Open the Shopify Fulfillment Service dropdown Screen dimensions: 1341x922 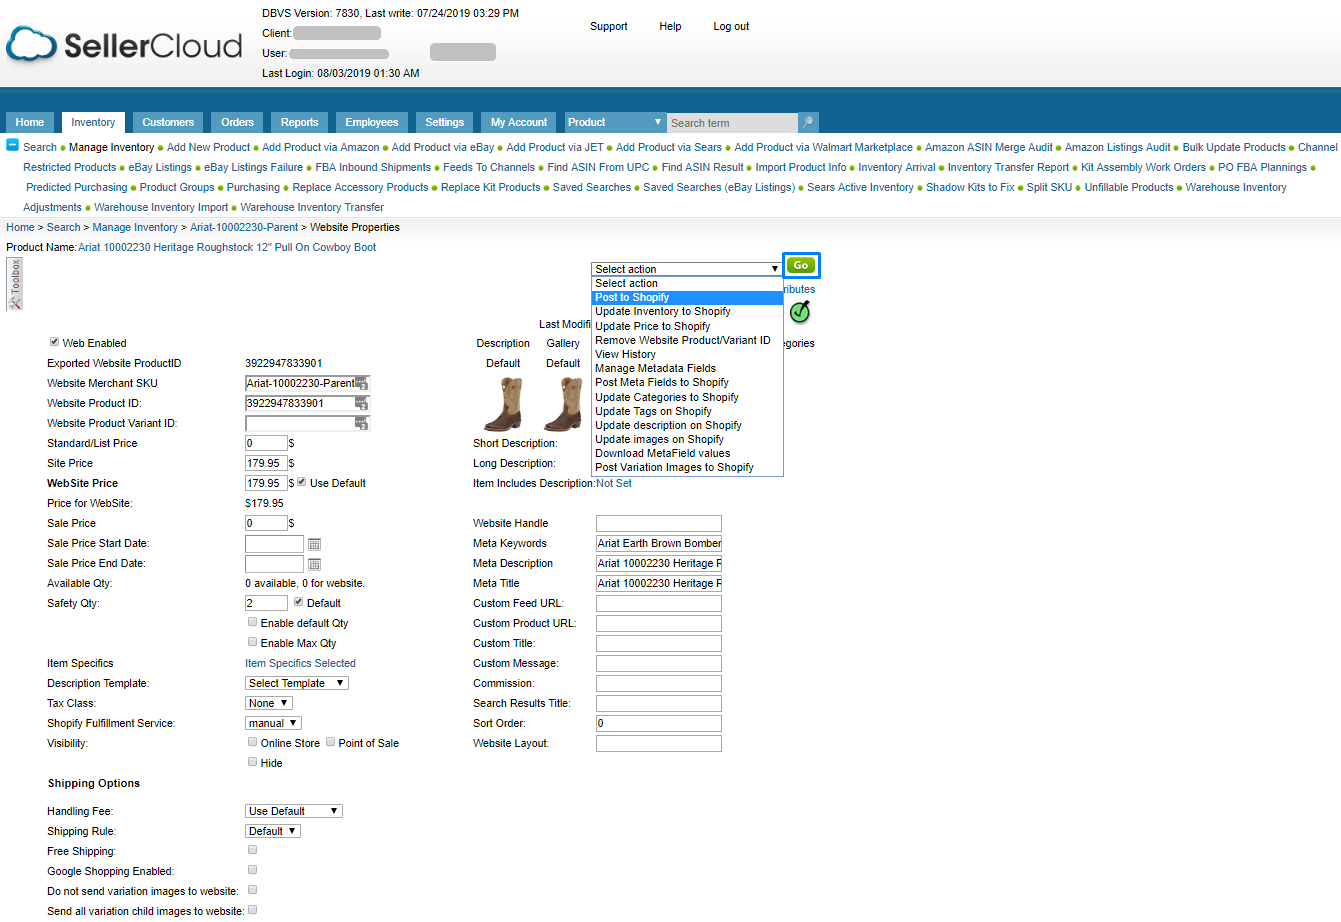273,723
